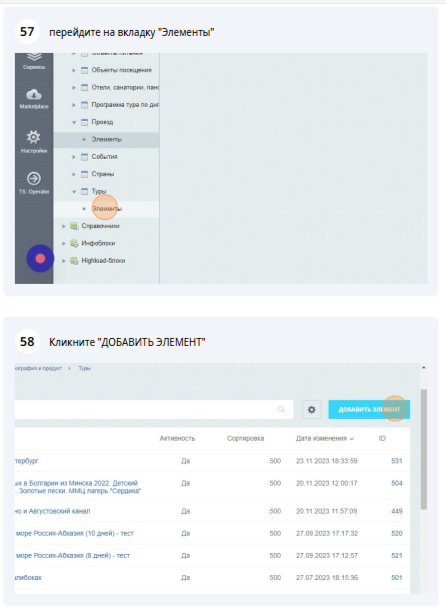Click the Справочники folder icon
The image size is (446, 613).
74,226
